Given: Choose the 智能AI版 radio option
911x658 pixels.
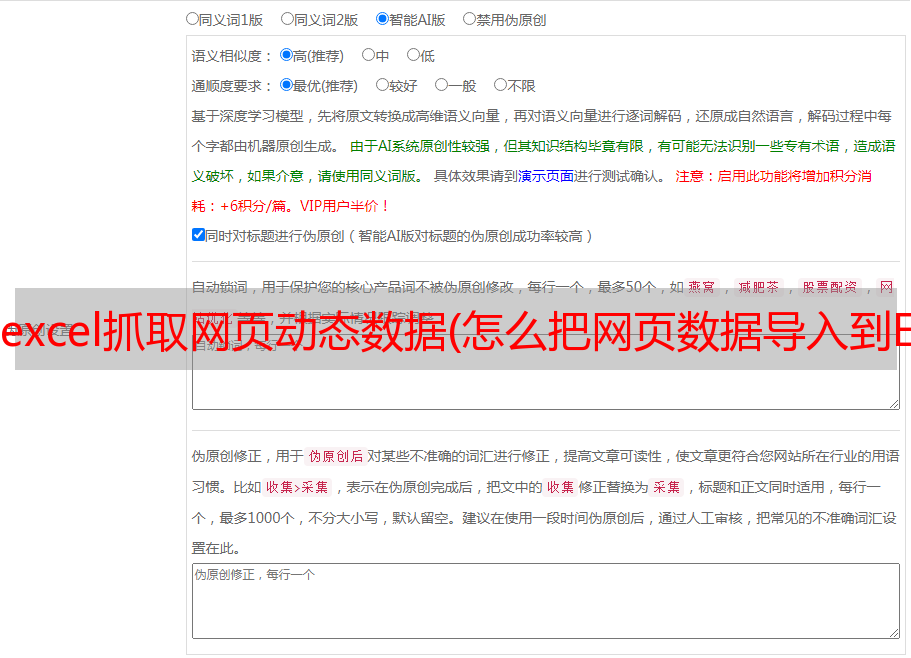Looking at the screenshot, I should [382, 19].
